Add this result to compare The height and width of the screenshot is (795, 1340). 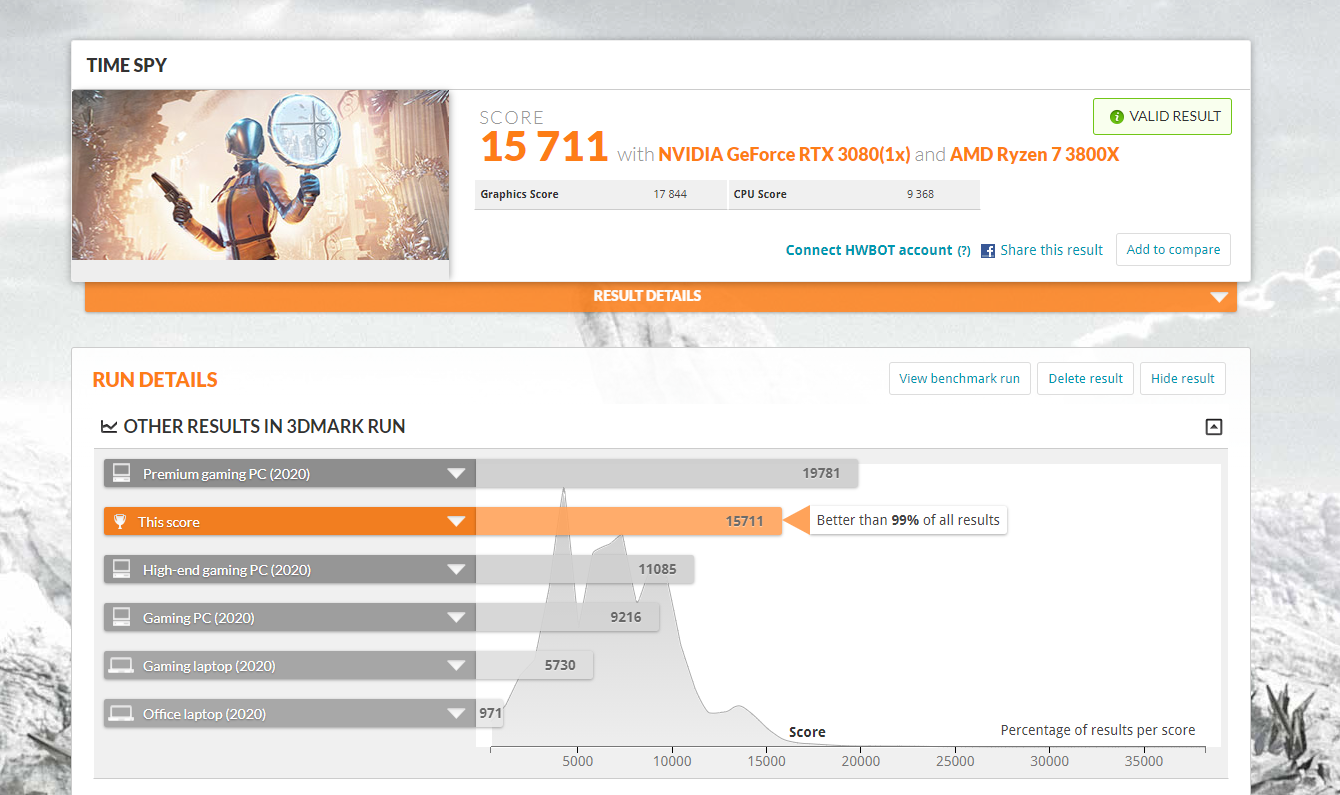[1173, 250]
